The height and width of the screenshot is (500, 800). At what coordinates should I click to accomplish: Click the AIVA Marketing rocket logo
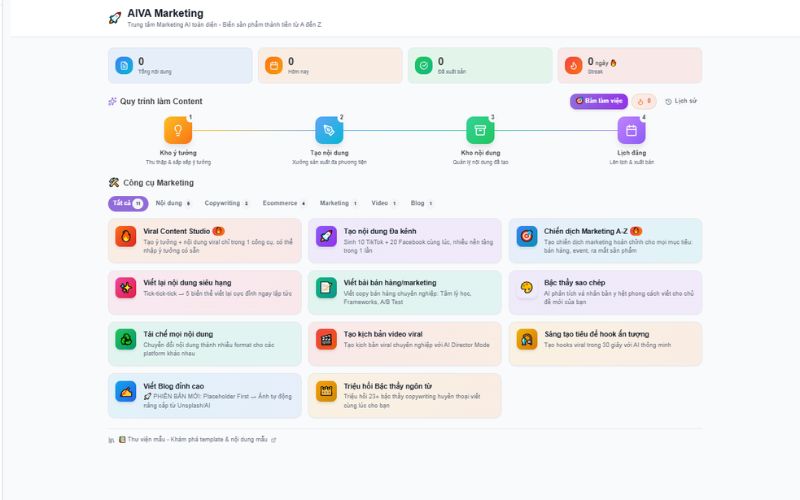(x=115, y=18)
